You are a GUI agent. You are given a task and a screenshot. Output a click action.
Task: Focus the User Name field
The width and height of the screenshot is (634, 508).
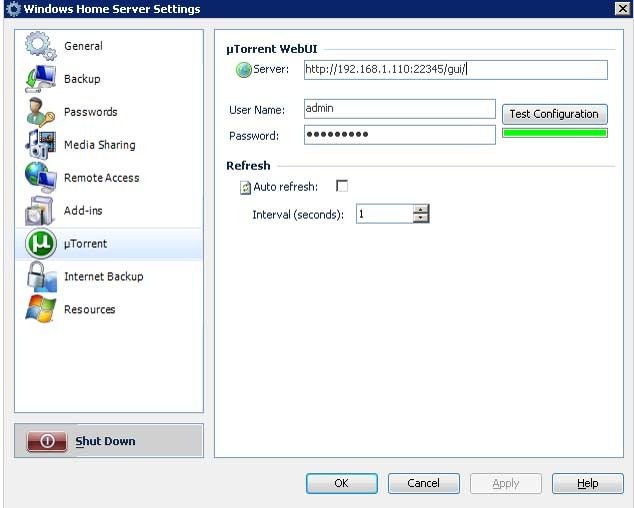[399, 109]
